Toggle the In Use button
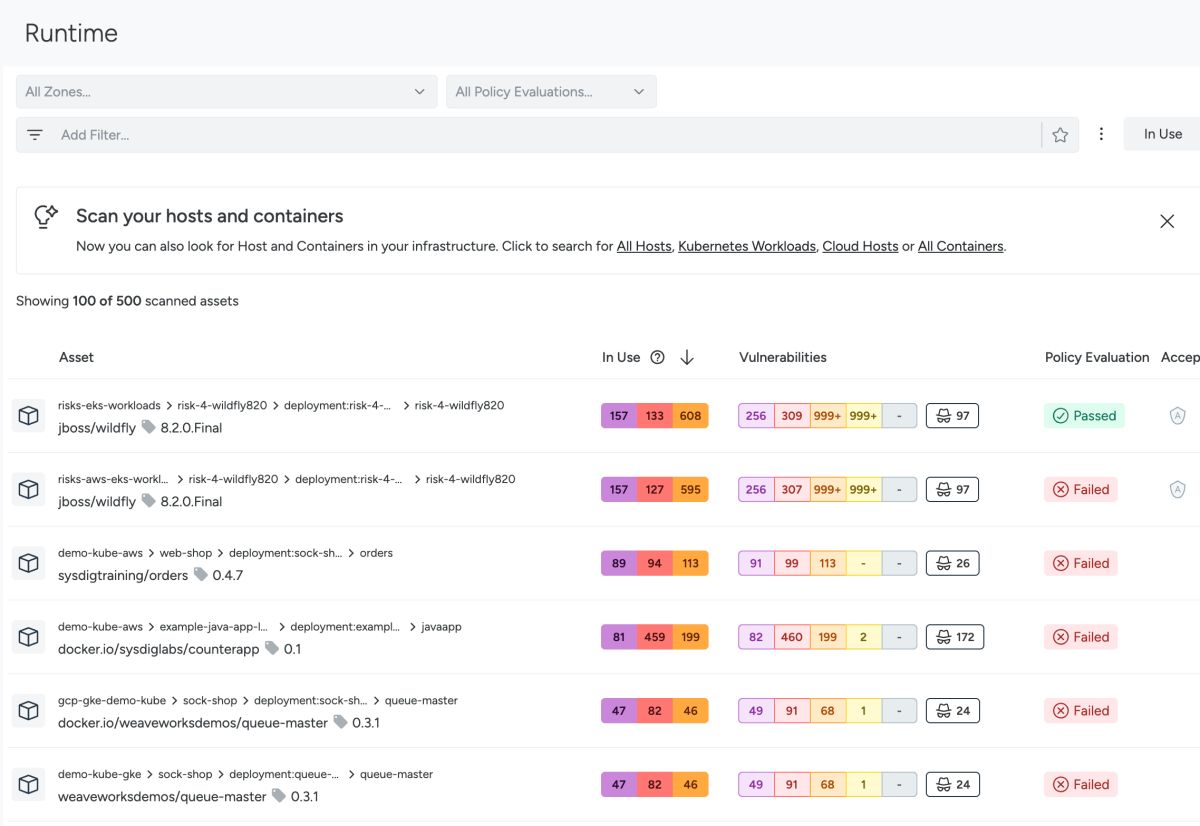 pyautogui.click(x=1162, y=134)
